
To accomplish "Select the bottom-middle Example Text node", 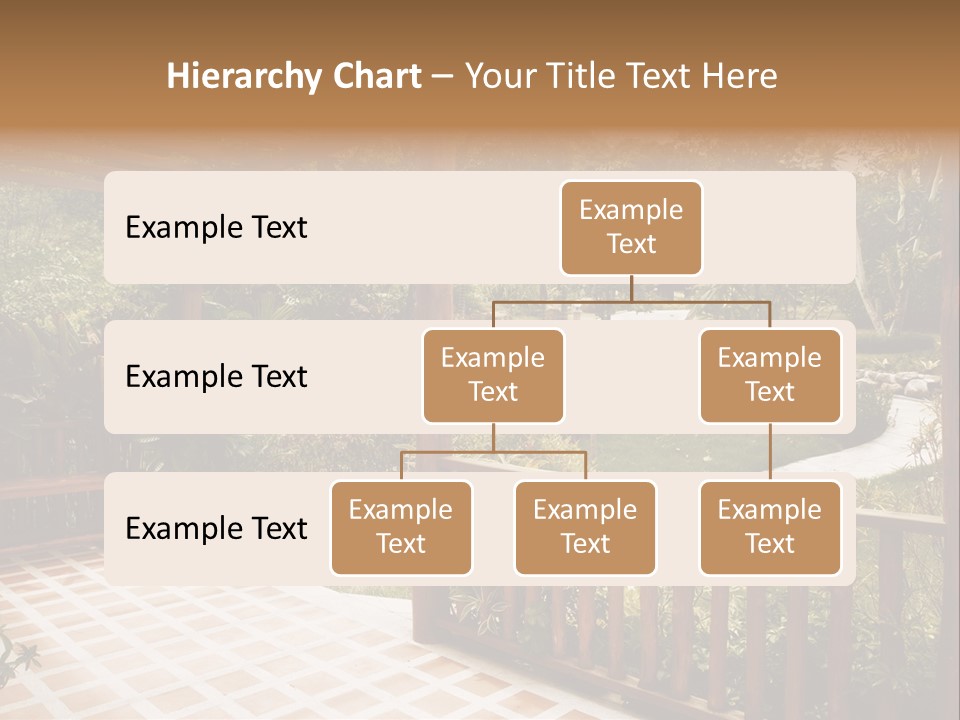I will [585, 528].
